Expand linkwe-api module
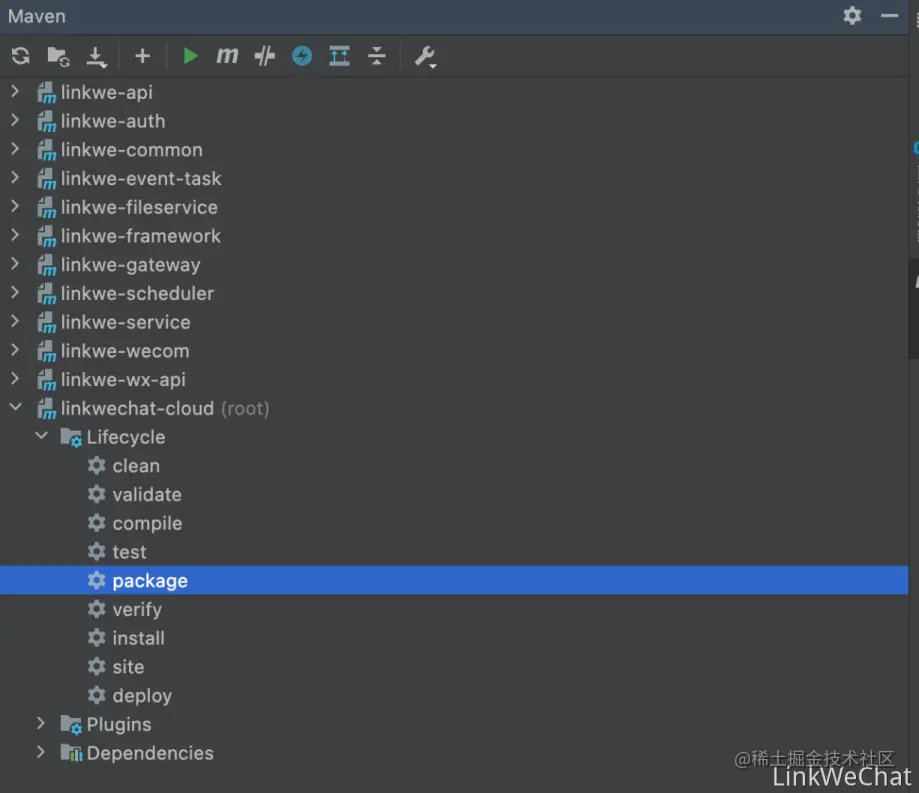The height and width of the screenshot is (793, 919). [x=15, y=91]
